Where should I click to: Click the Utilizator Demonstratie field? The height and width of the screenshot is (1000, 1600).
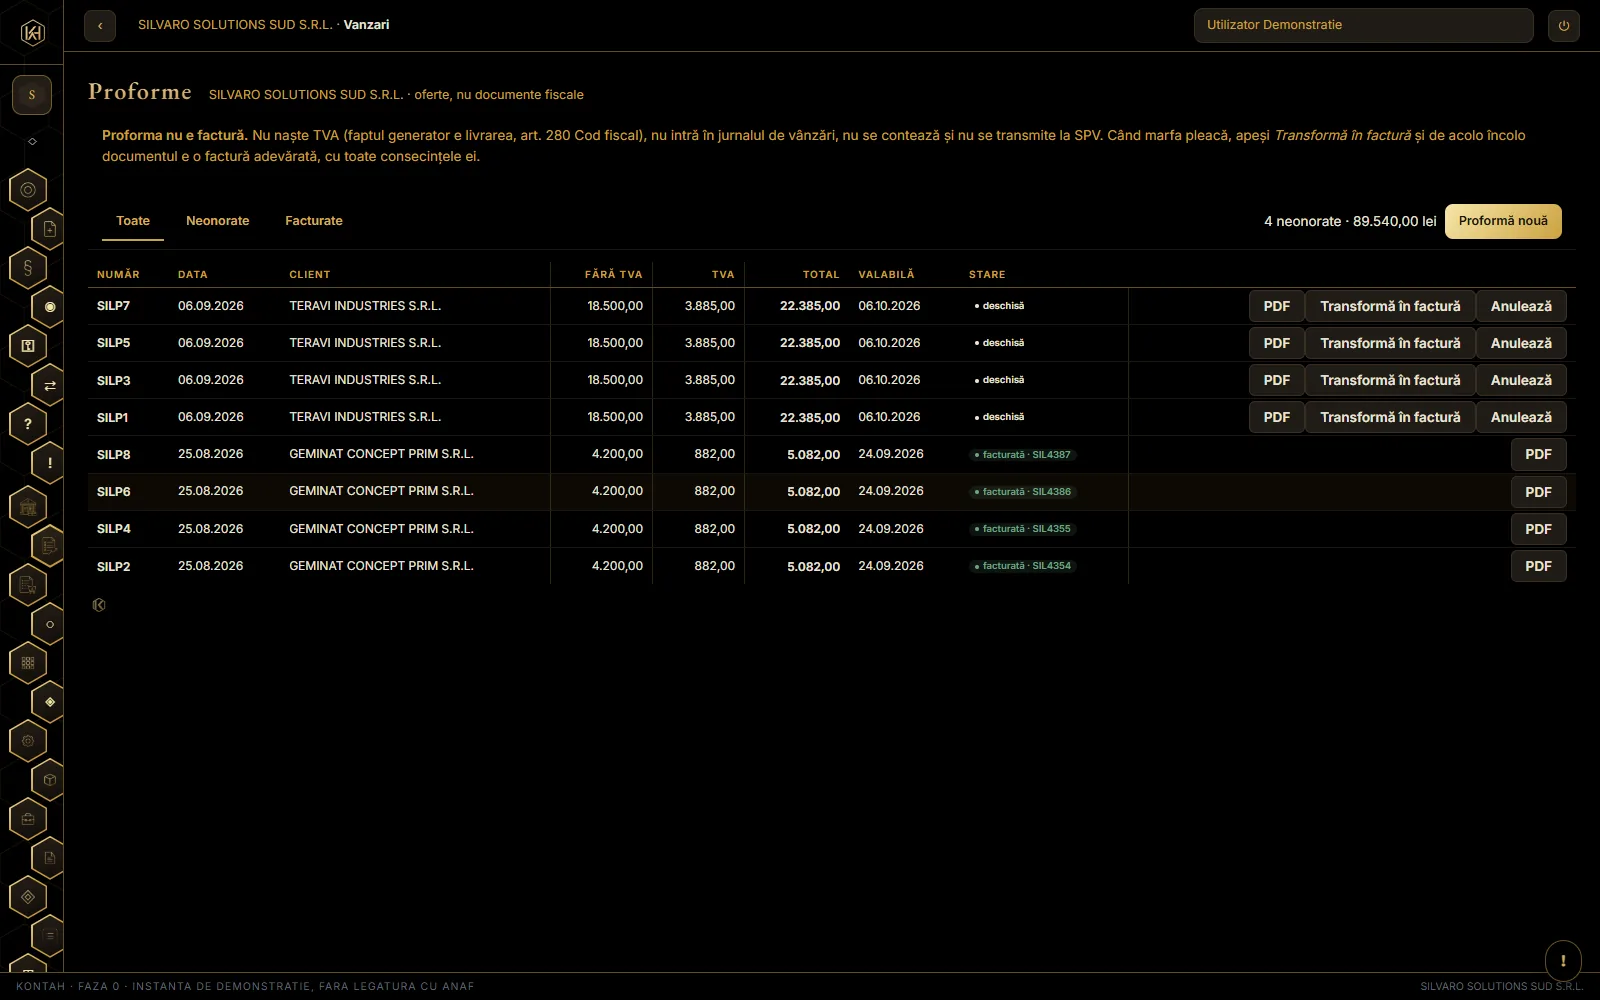[x=1363, y=25]
